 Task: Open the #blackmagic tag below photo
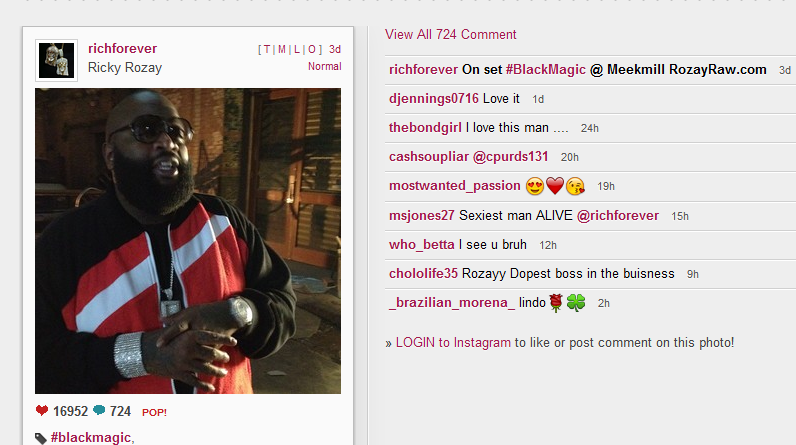[x=90, y=437]
